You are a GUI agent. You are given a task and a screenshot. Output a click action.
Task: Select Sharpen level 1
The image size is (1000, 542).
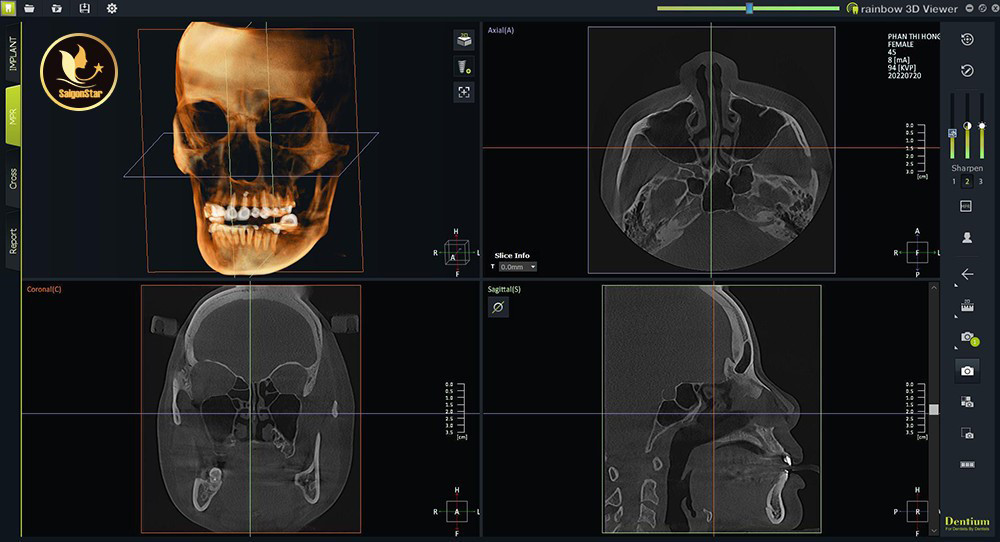pos(954,181)
